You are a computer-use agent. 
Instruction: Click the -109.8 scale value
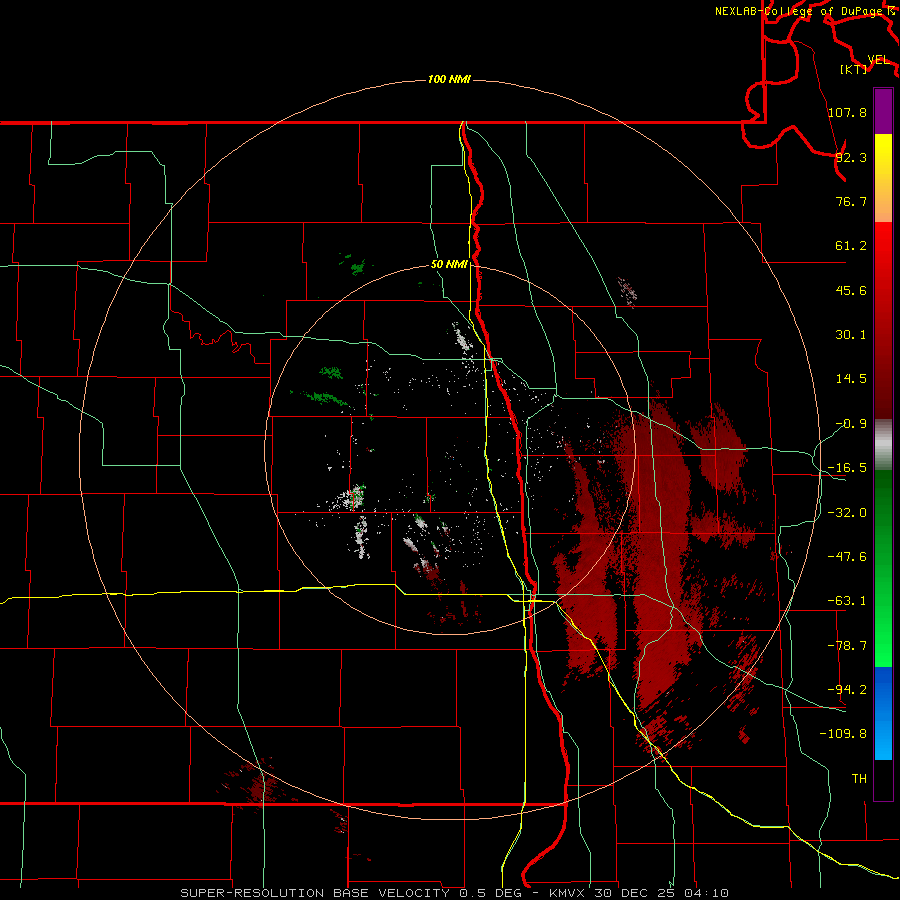(x=843, y=734)
